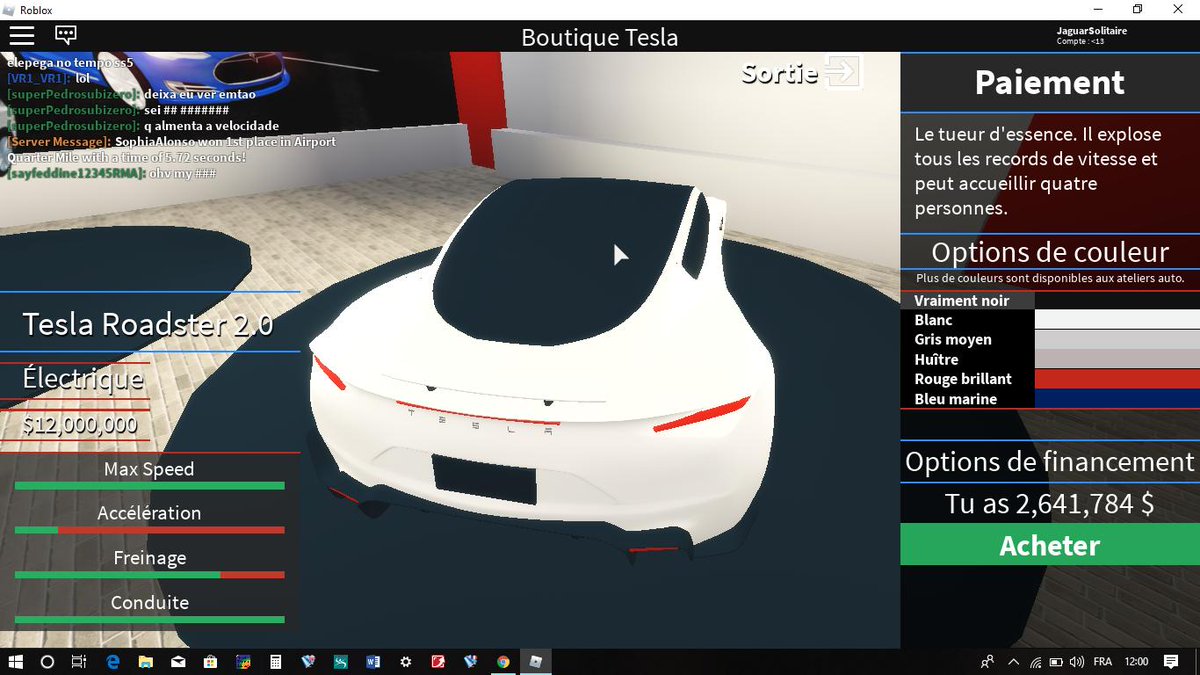The height and width of the screenshot is (675, 1200).
Task: Click the Paiement panel header
Action: [x=1050, y=82]
